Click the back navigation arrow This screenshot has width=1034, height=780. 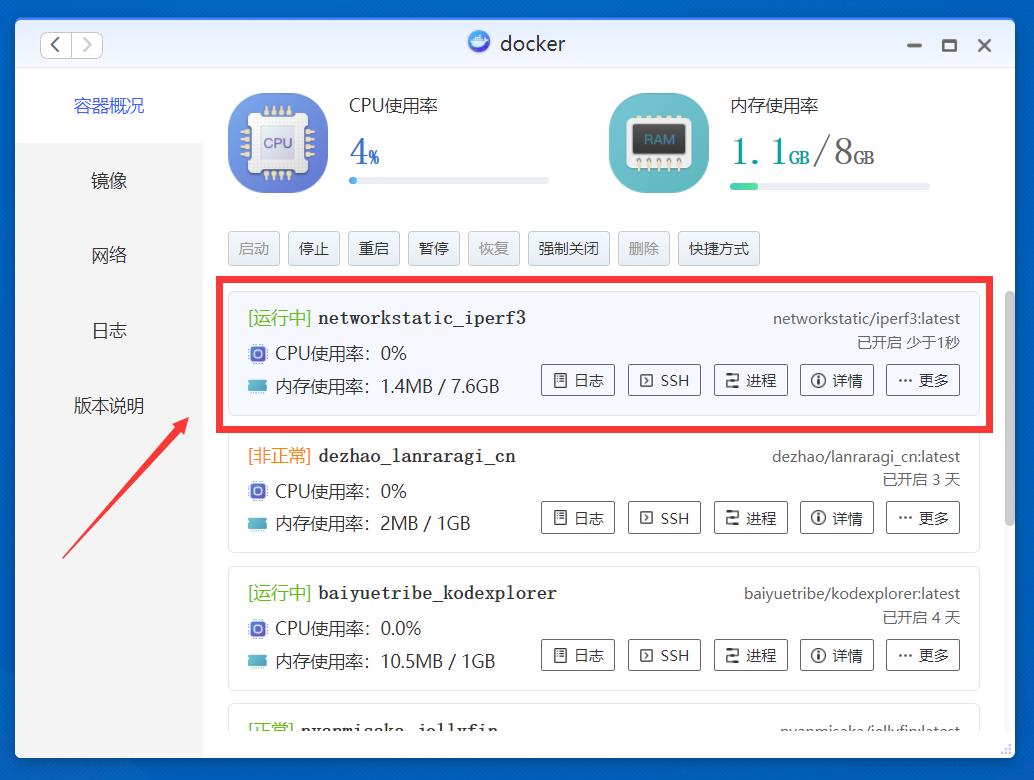click(55, 44)
